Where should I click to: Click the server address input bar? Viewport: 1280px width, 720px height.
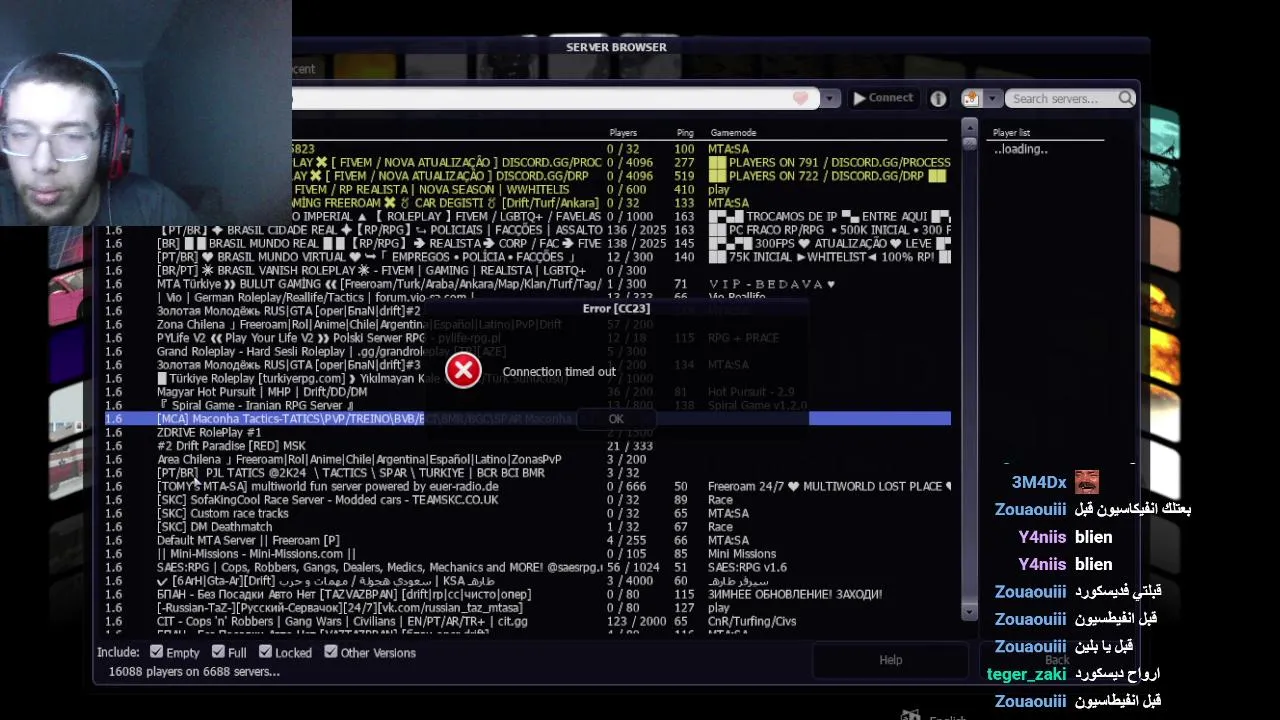(555, 98)
